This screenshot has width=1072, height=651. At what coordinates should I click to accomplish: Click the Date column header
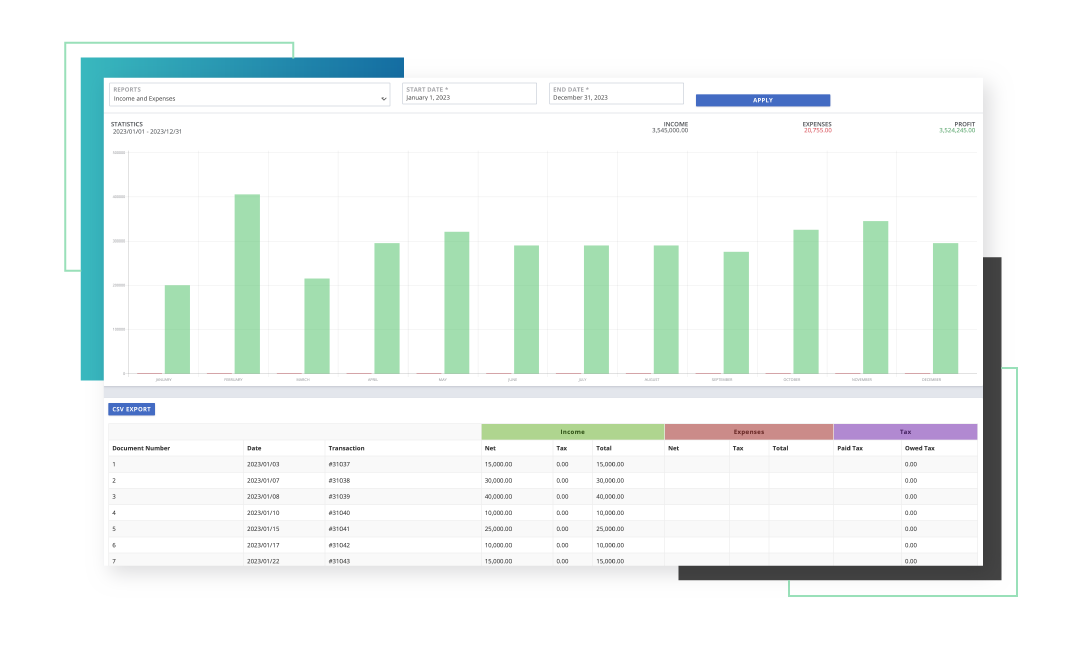[x=254, y=448]
